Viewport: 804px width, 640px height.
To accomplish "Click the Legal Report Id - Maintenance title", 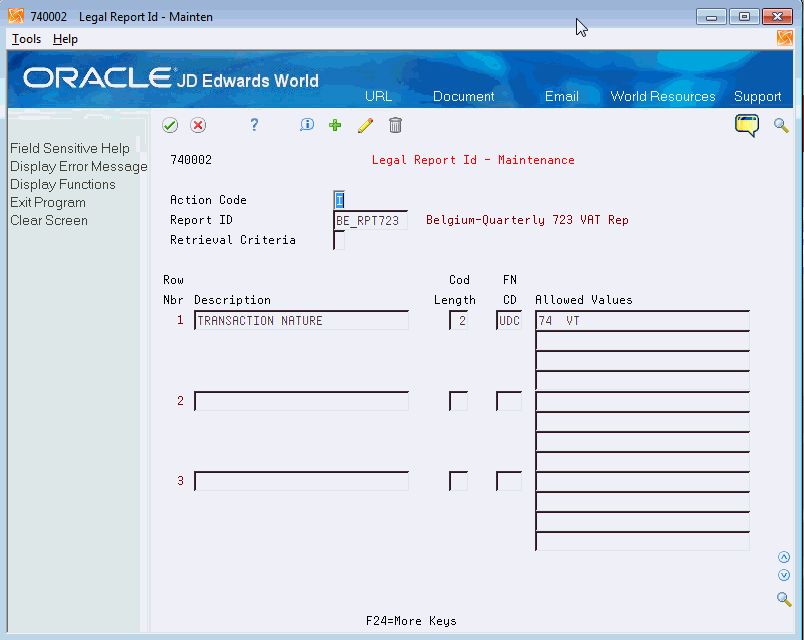I will (x=473, y=160).
